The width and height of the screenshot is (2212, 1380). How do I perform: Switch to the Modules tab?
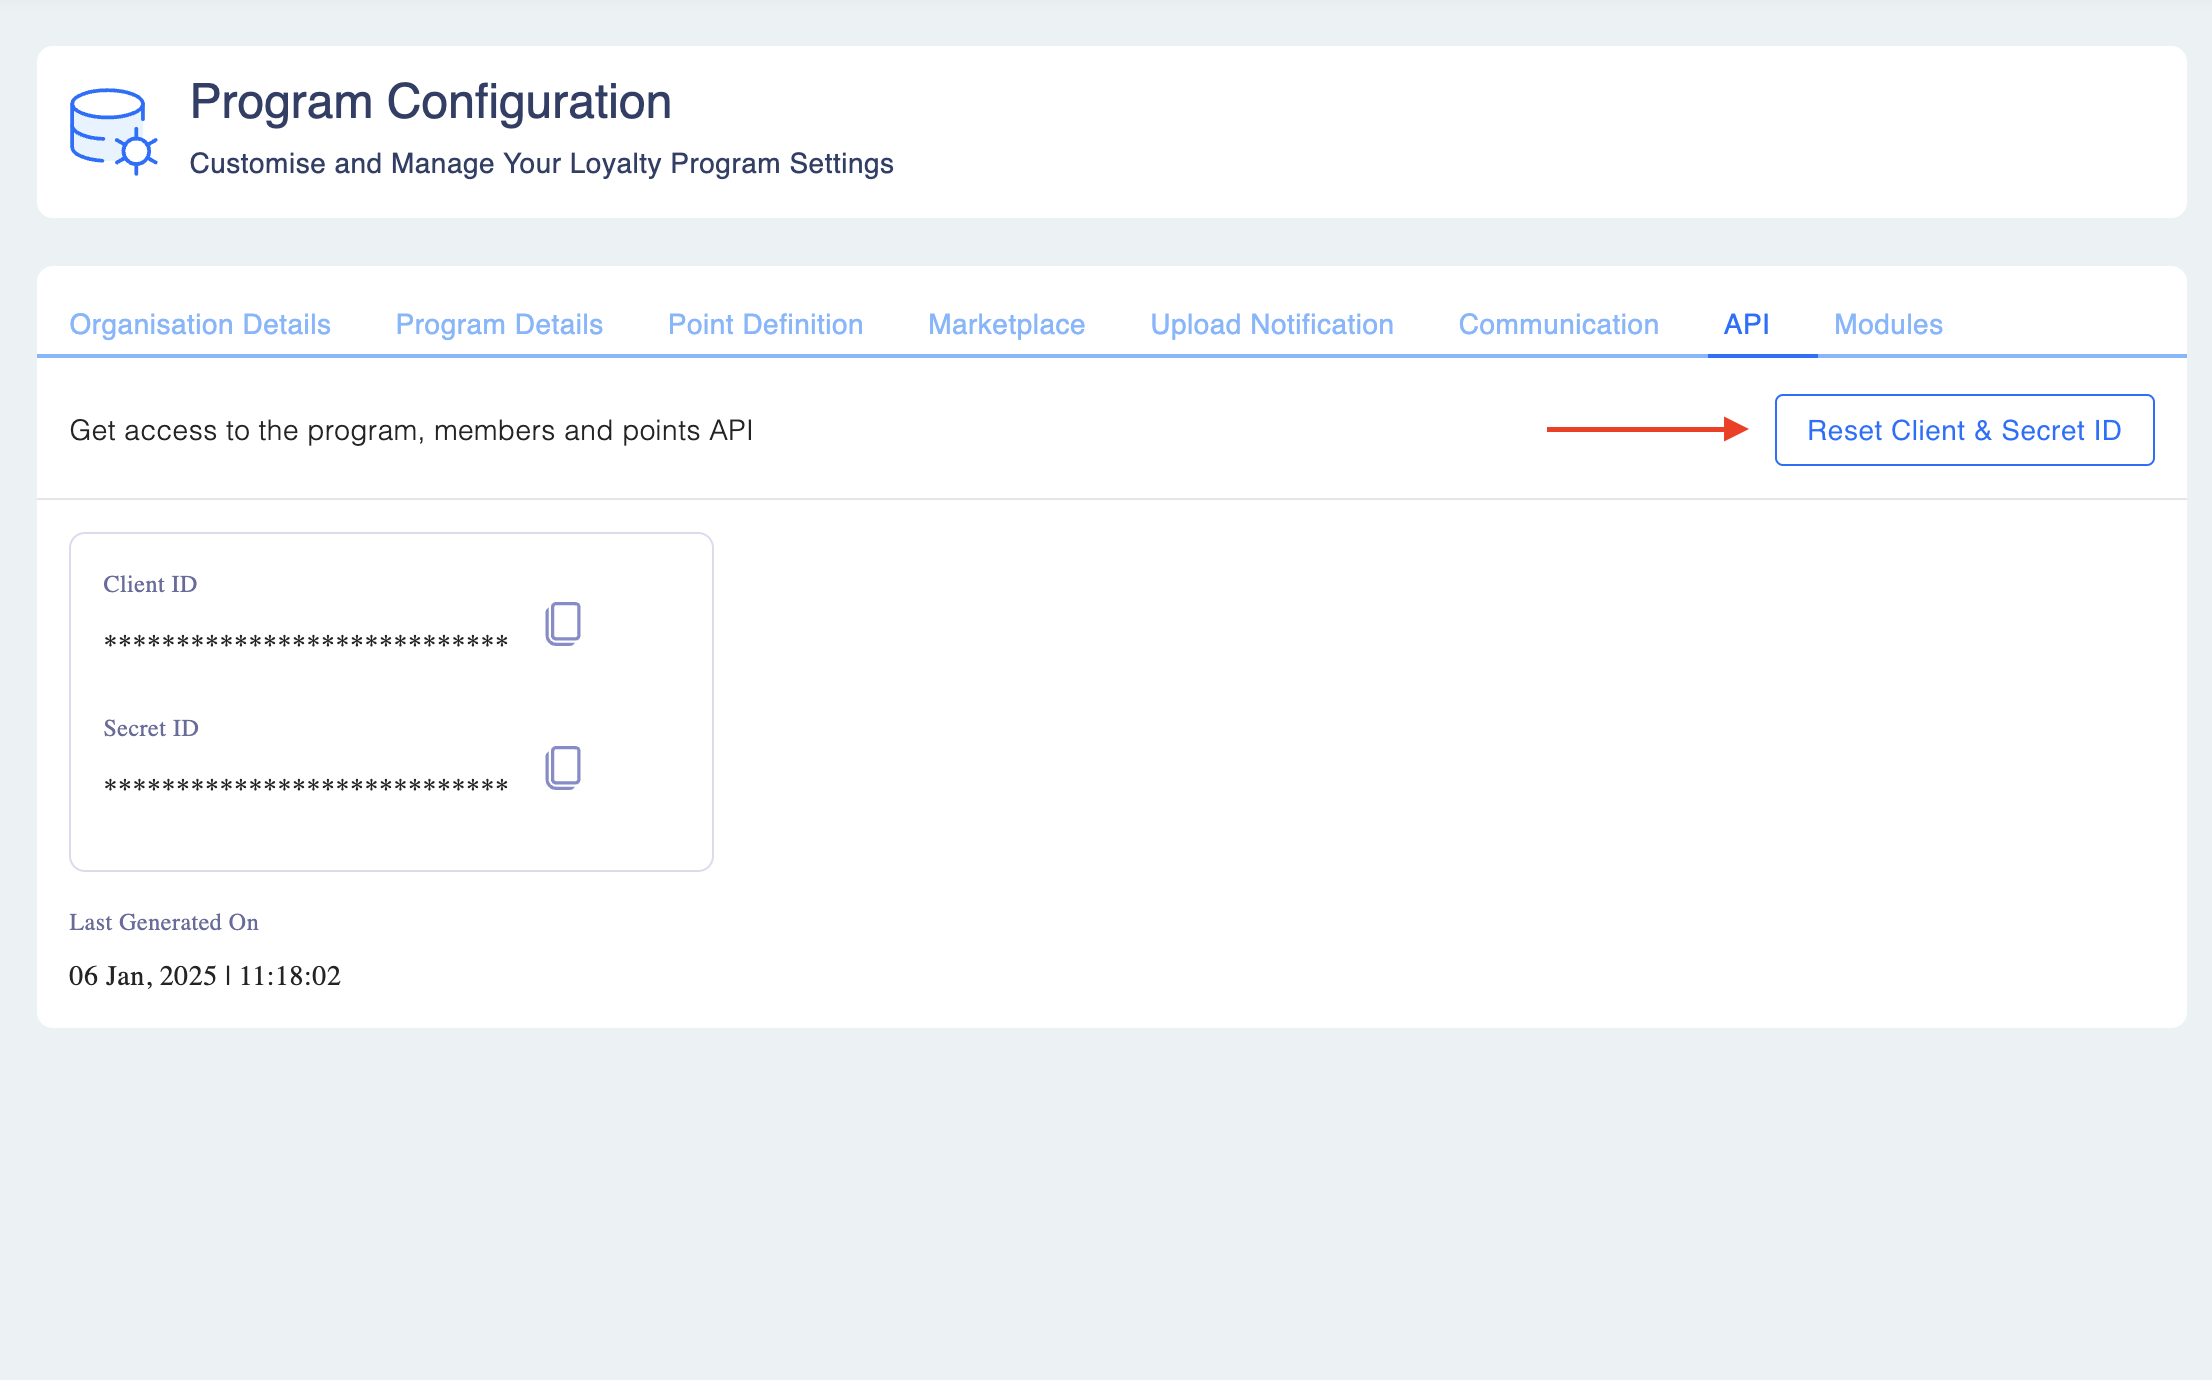1888,324
